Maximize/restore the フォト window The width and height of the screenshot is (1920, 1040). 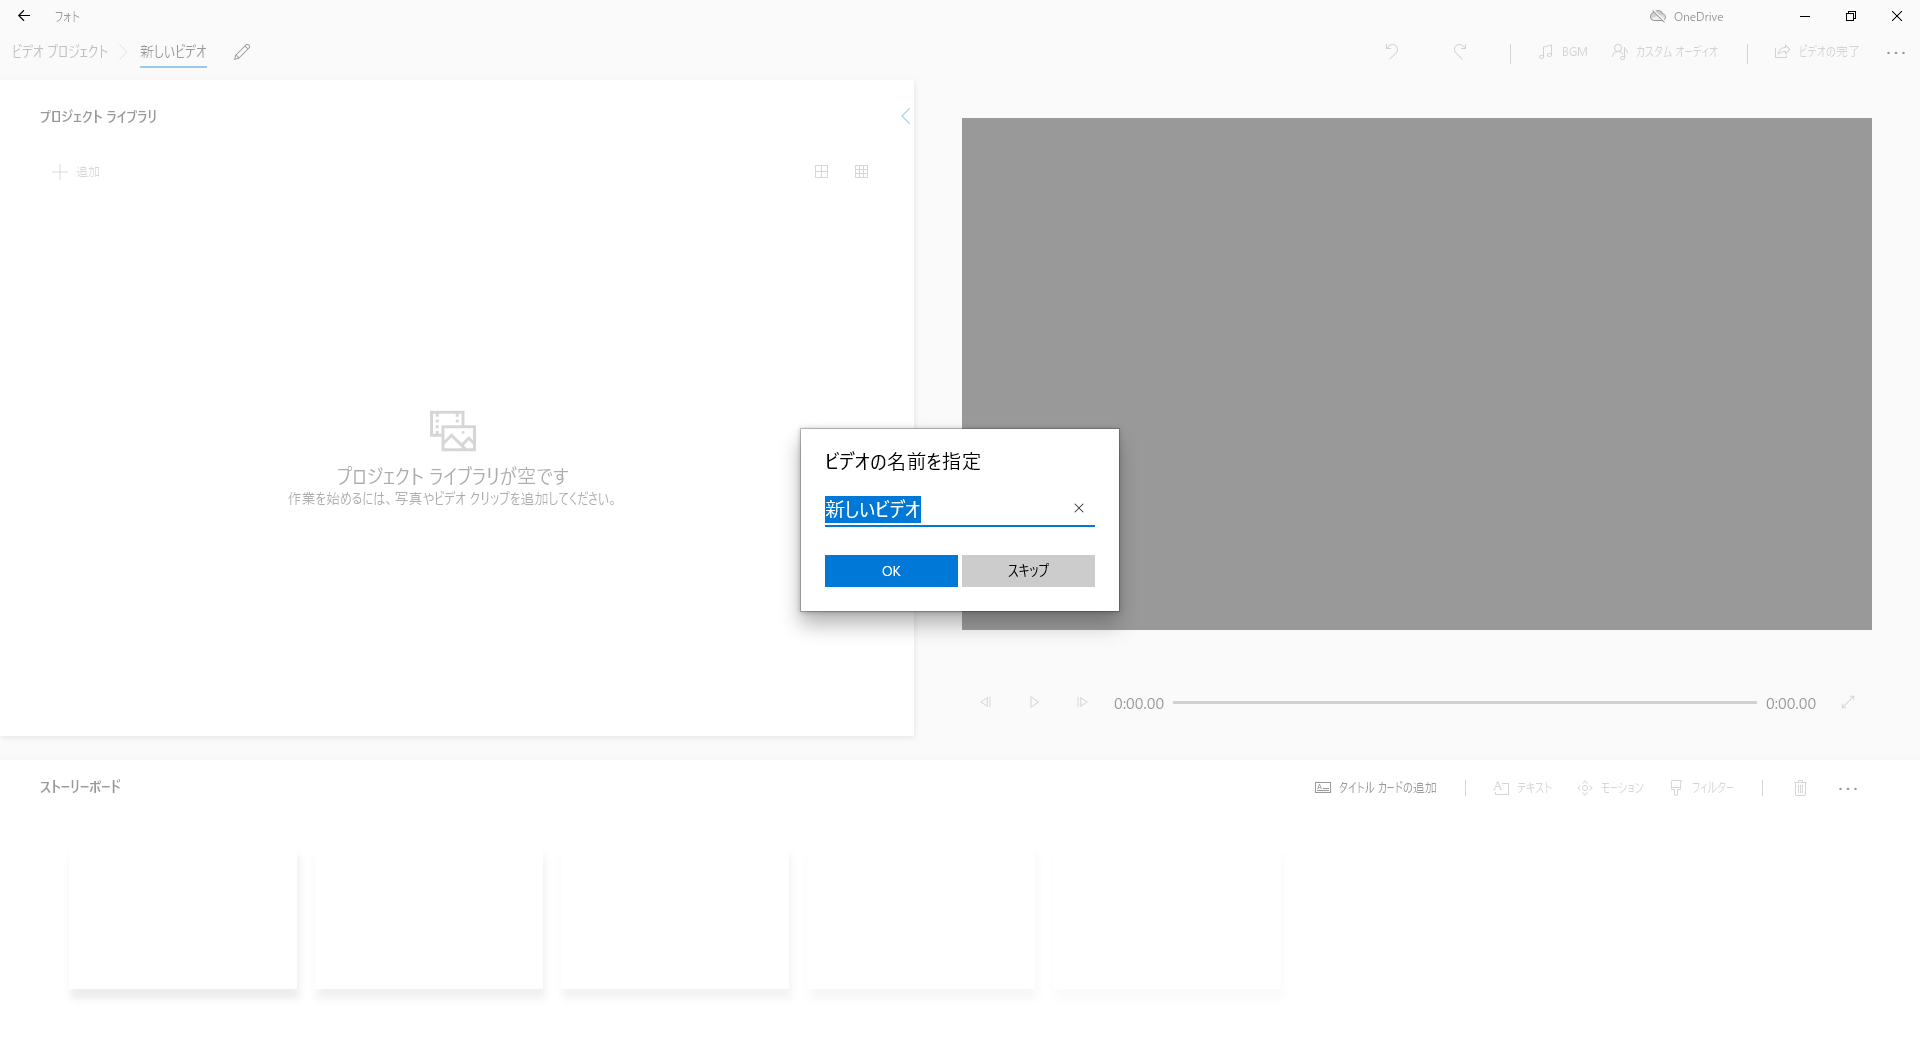(1851, 16)
